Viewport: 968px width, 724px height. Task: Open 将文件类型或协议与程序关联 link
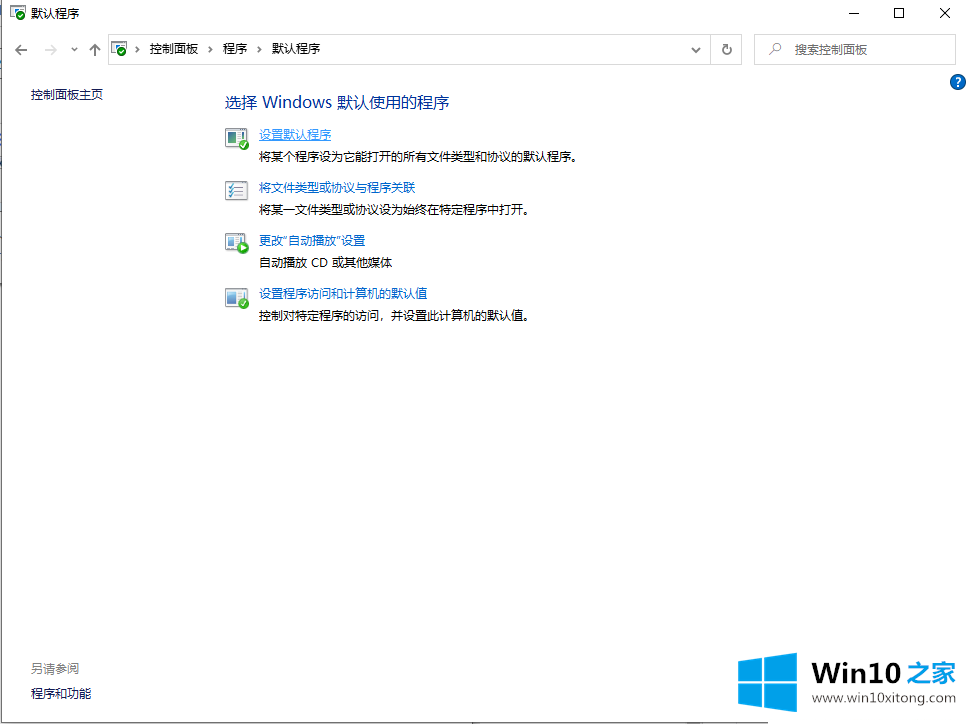(x=337, y=188)
